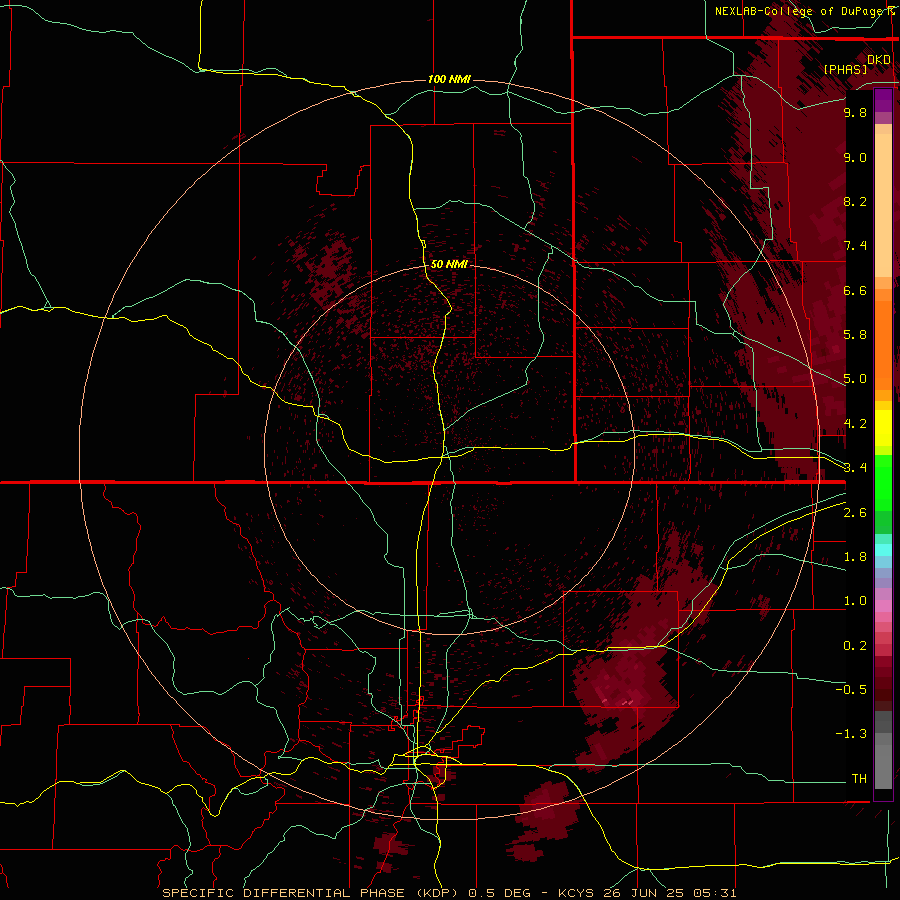Click the "KCYS" station identifier
Viewport: 900px width, 900px height.
pyautogui.click(x=576, y=893)
